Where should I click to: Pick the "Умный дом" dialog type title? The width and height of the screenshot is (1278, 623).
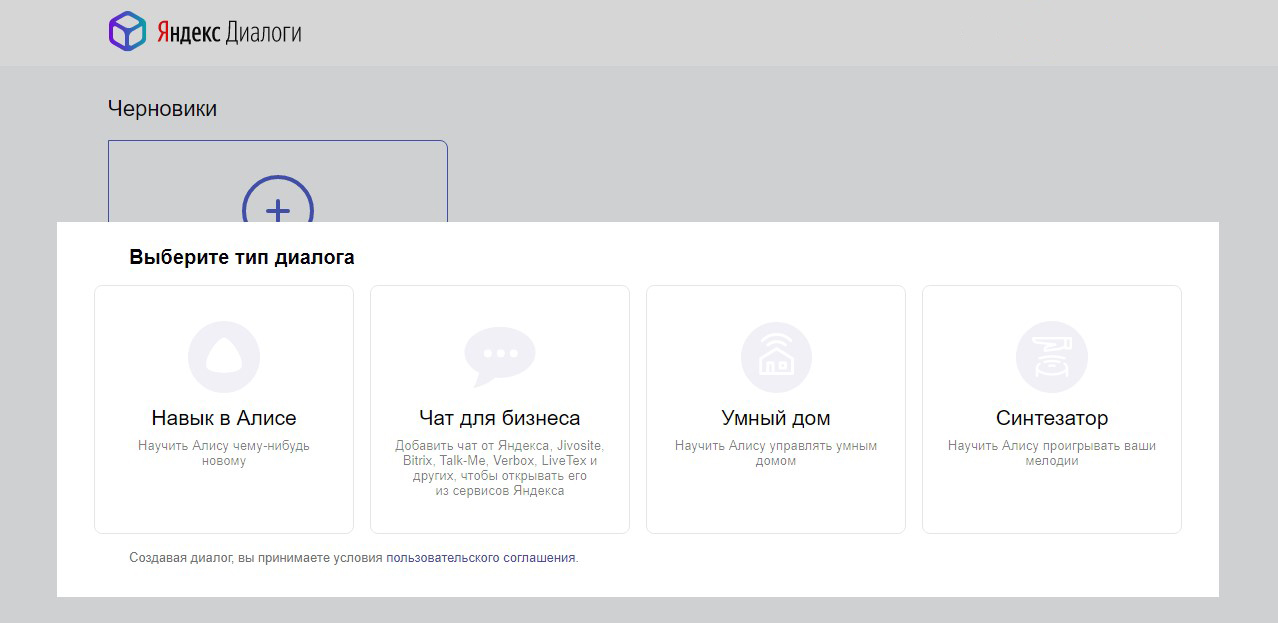[x=776, y=418]
